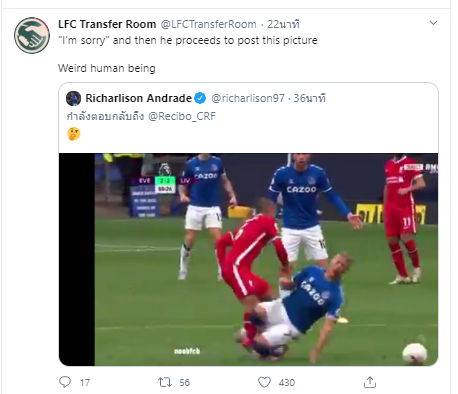Open the share upload icon
The width and height of the screenshot is (458, 394).
click(x=370, y=382)
